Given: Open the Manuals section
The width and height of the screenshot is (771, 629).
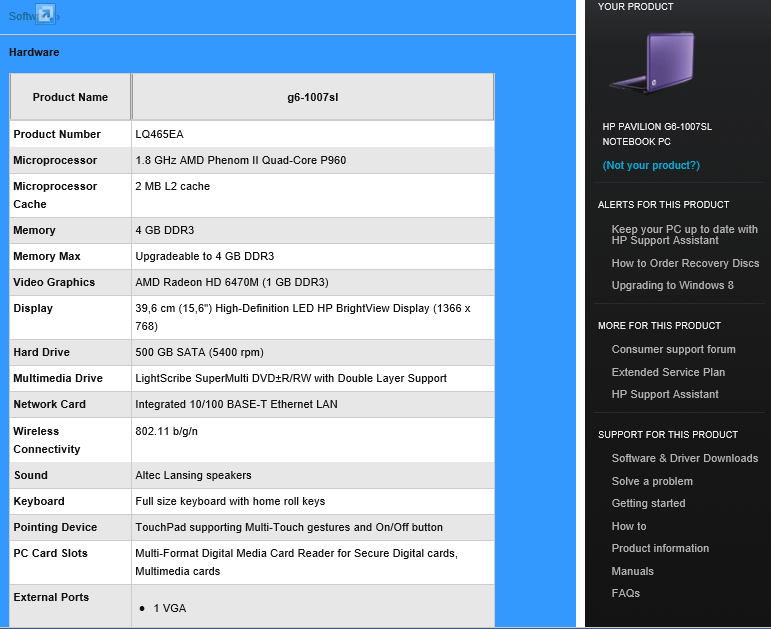Looking at the screenshot, I should click(x=632, y=571).
